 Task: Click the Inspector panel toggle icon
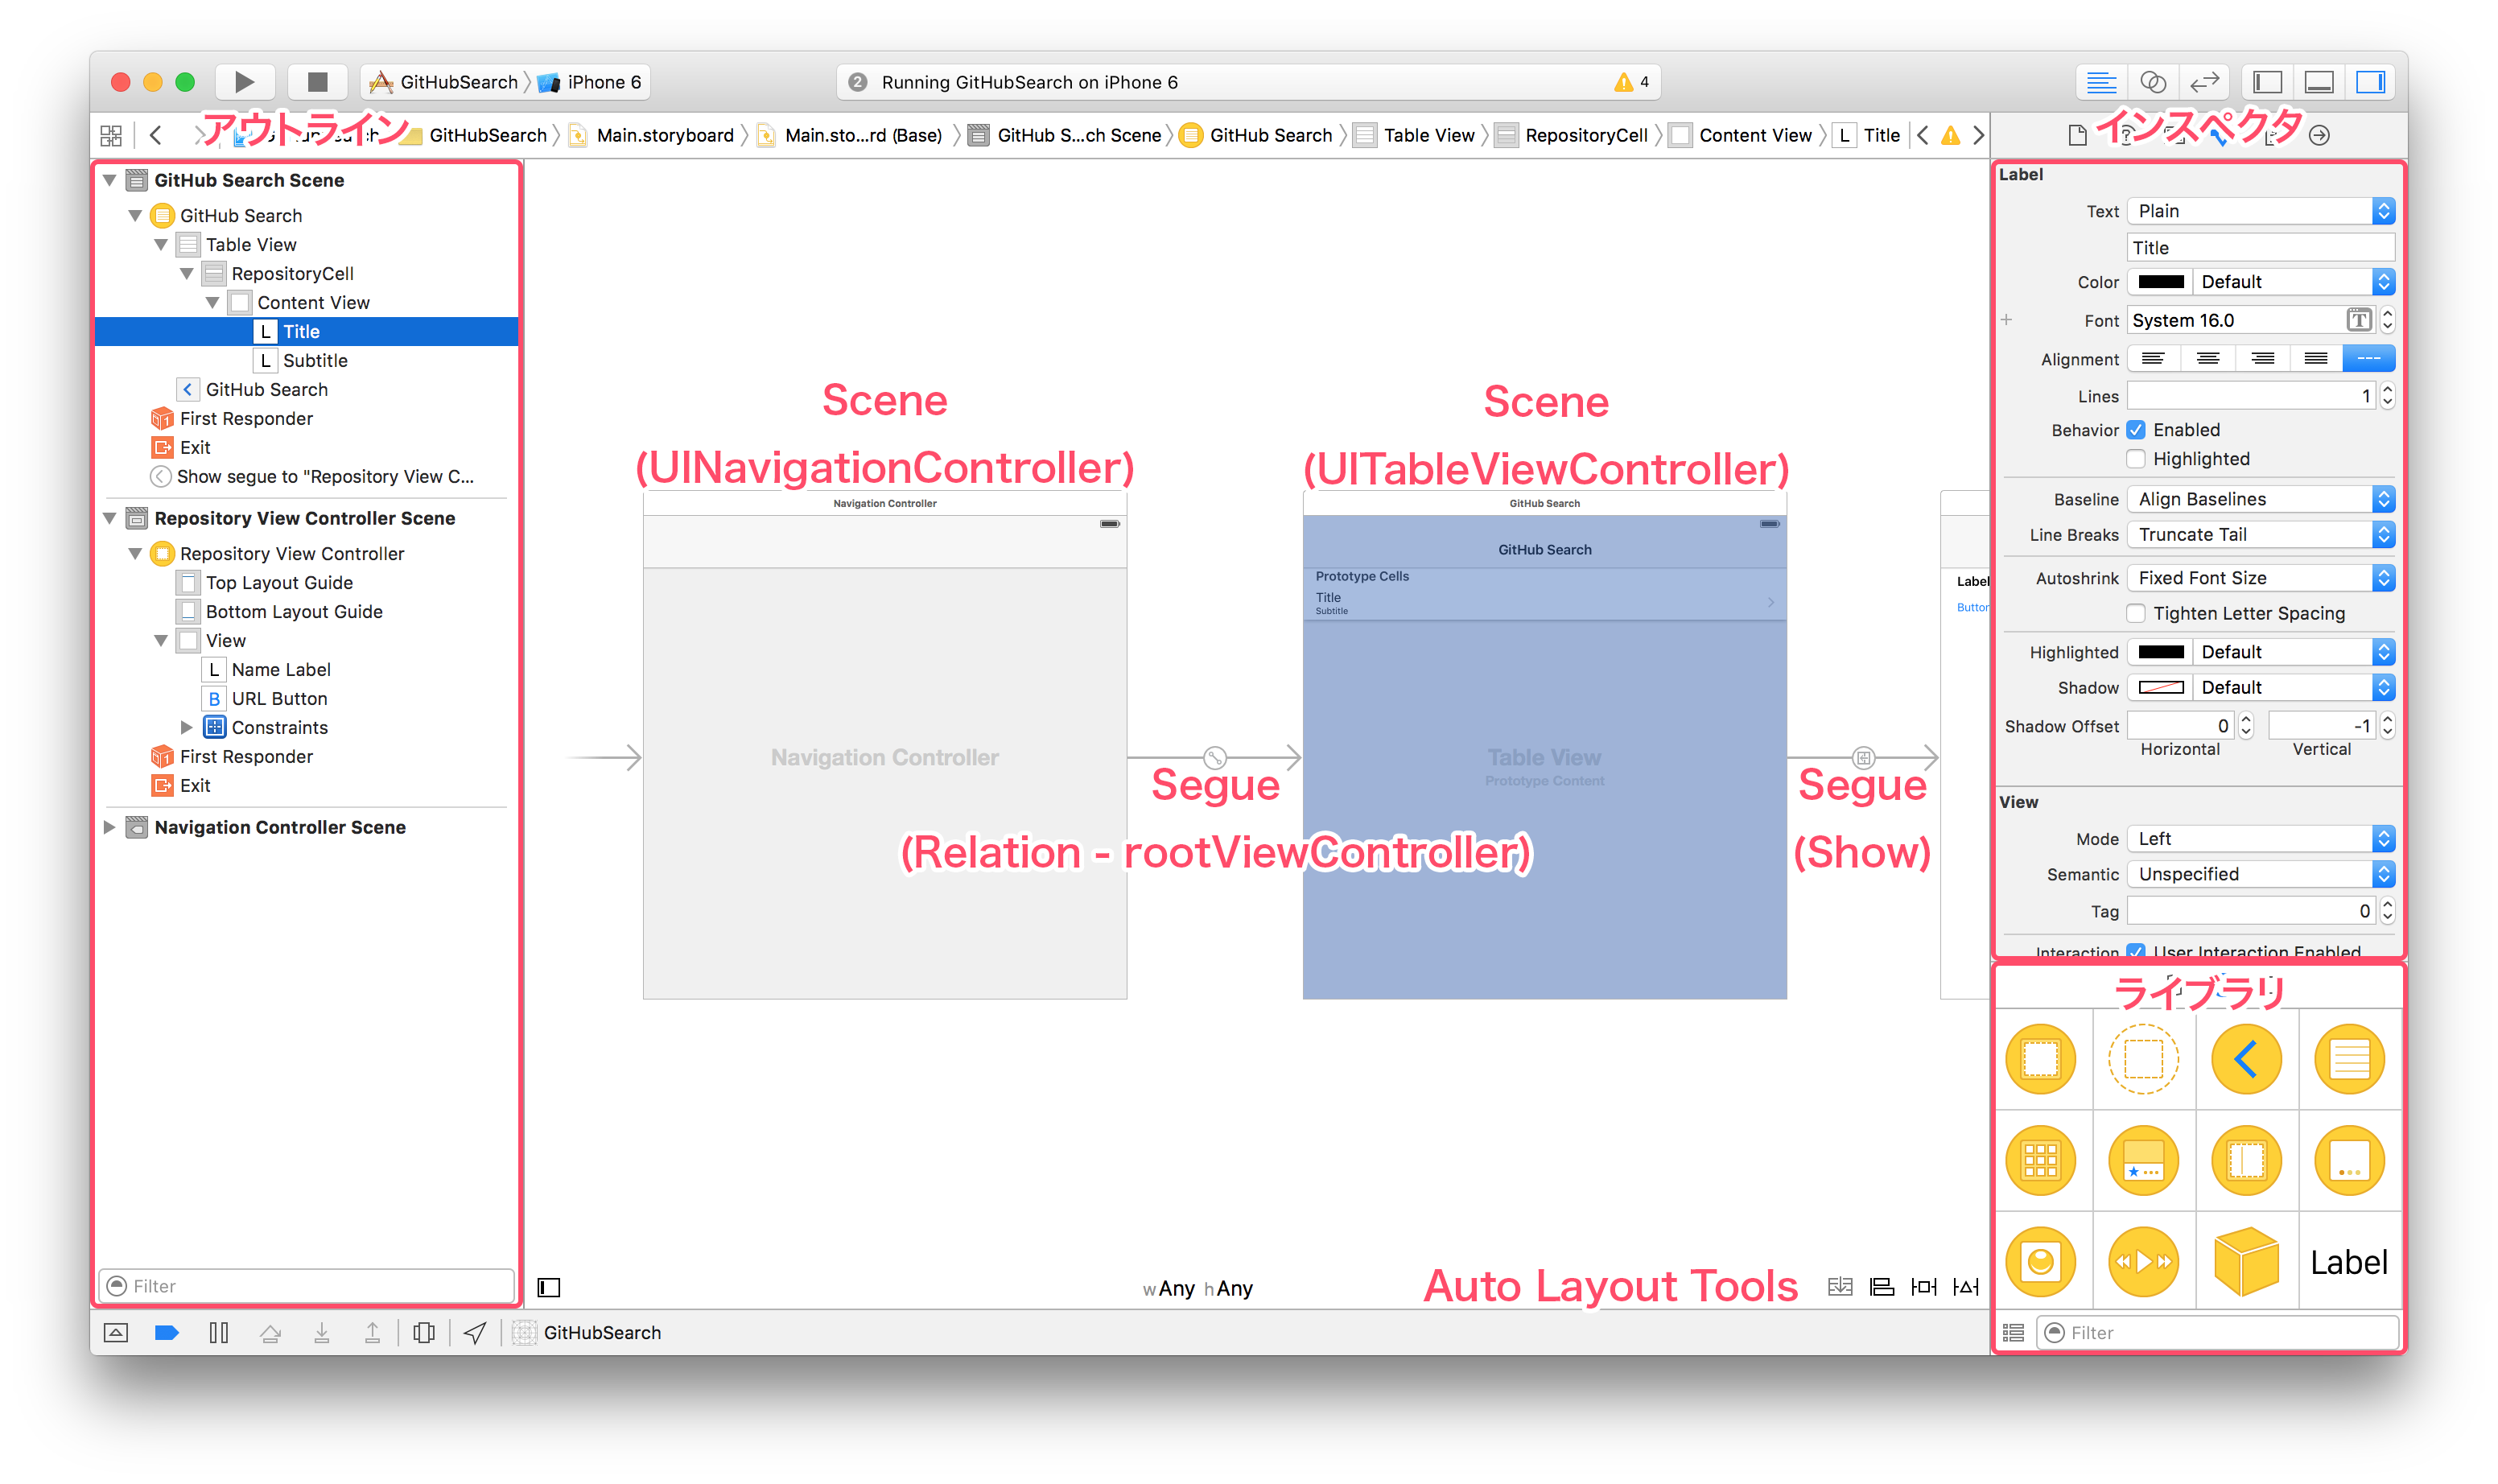[2372, 83]
